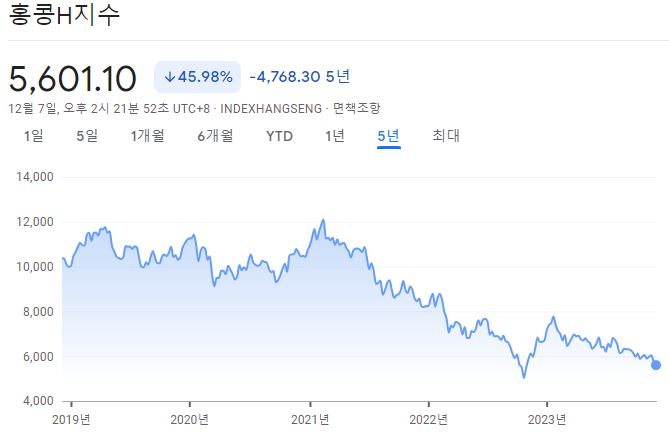Click the active 5년 tab
Image resolution: width=669 pixels, height=437 pixels.
388,136
